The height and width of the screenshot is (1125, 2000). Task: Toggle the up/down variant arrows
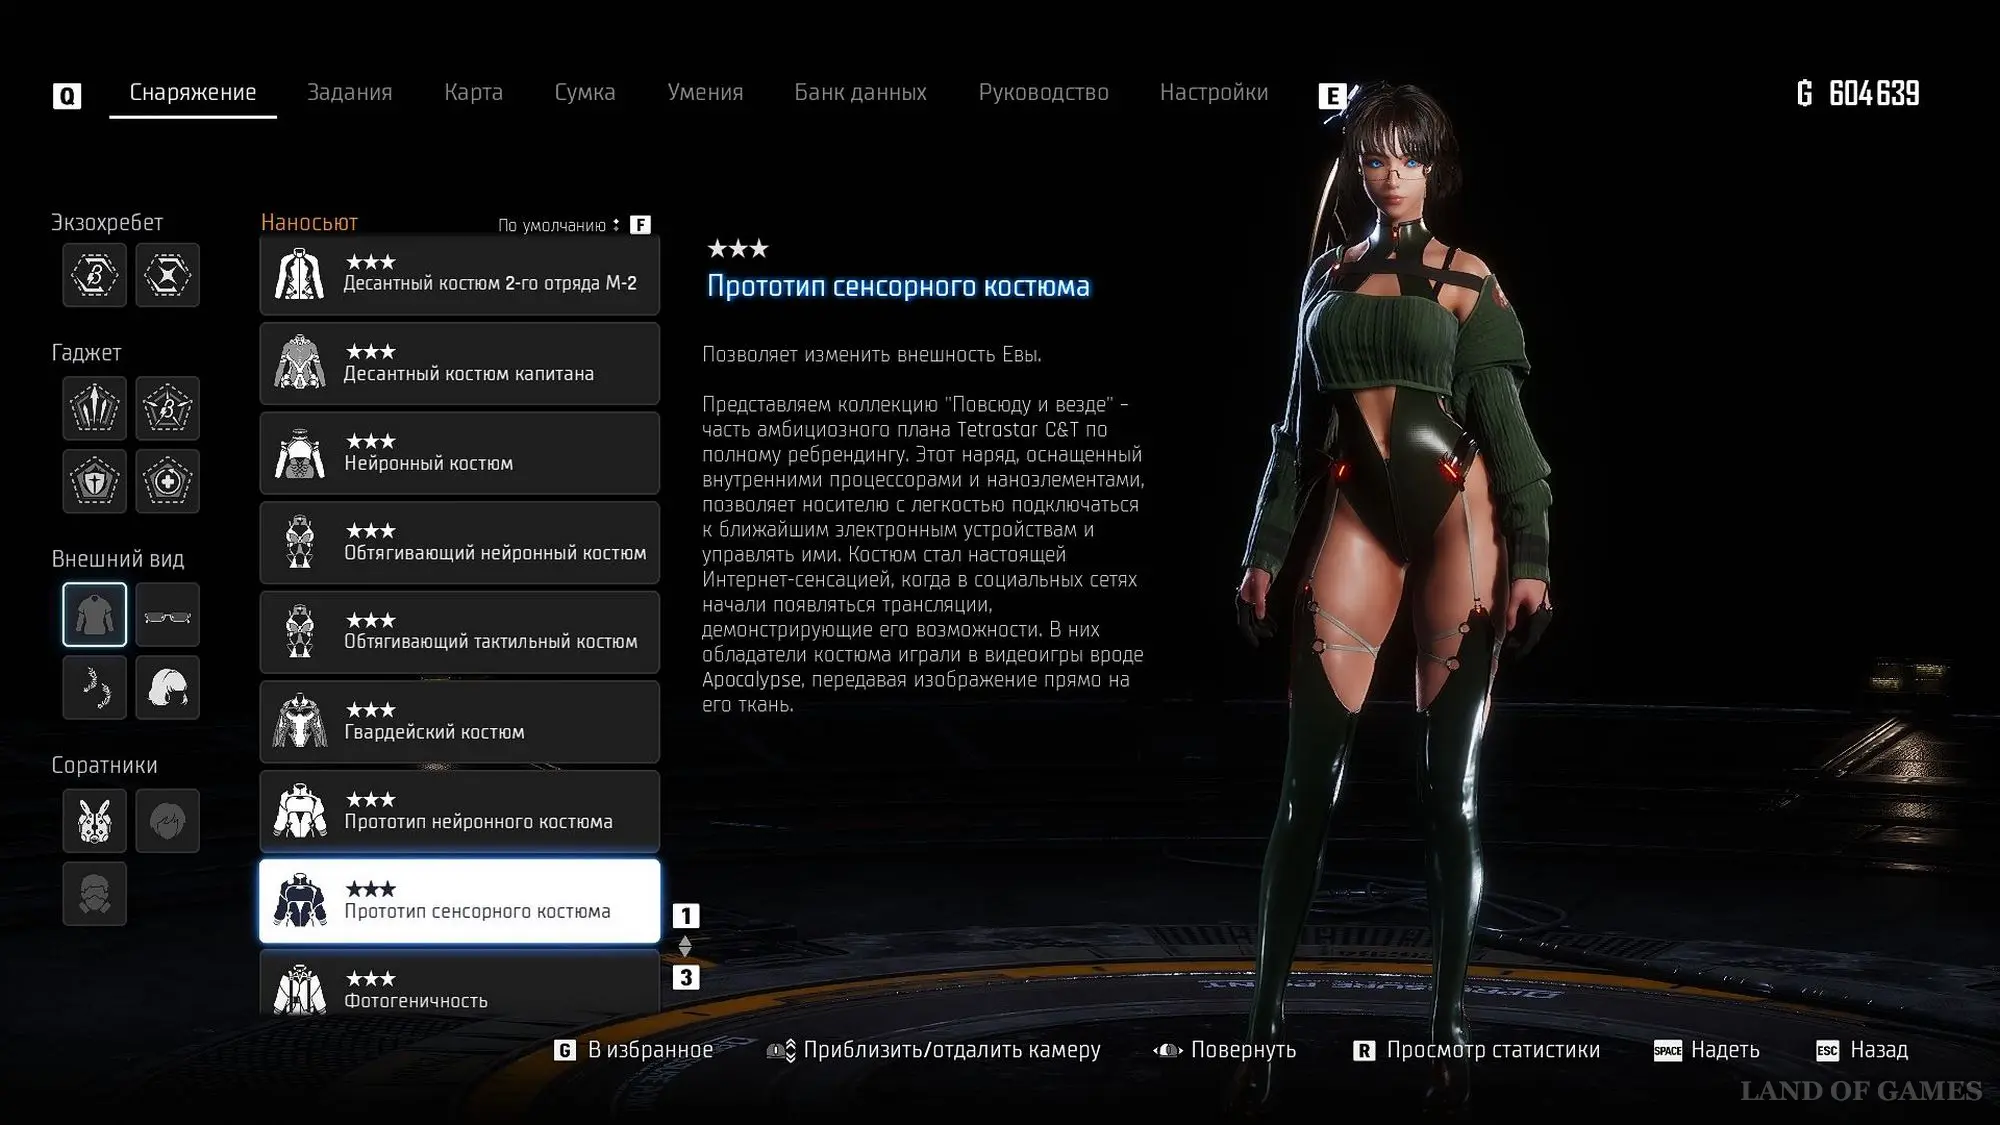click(x=685, y=946)
